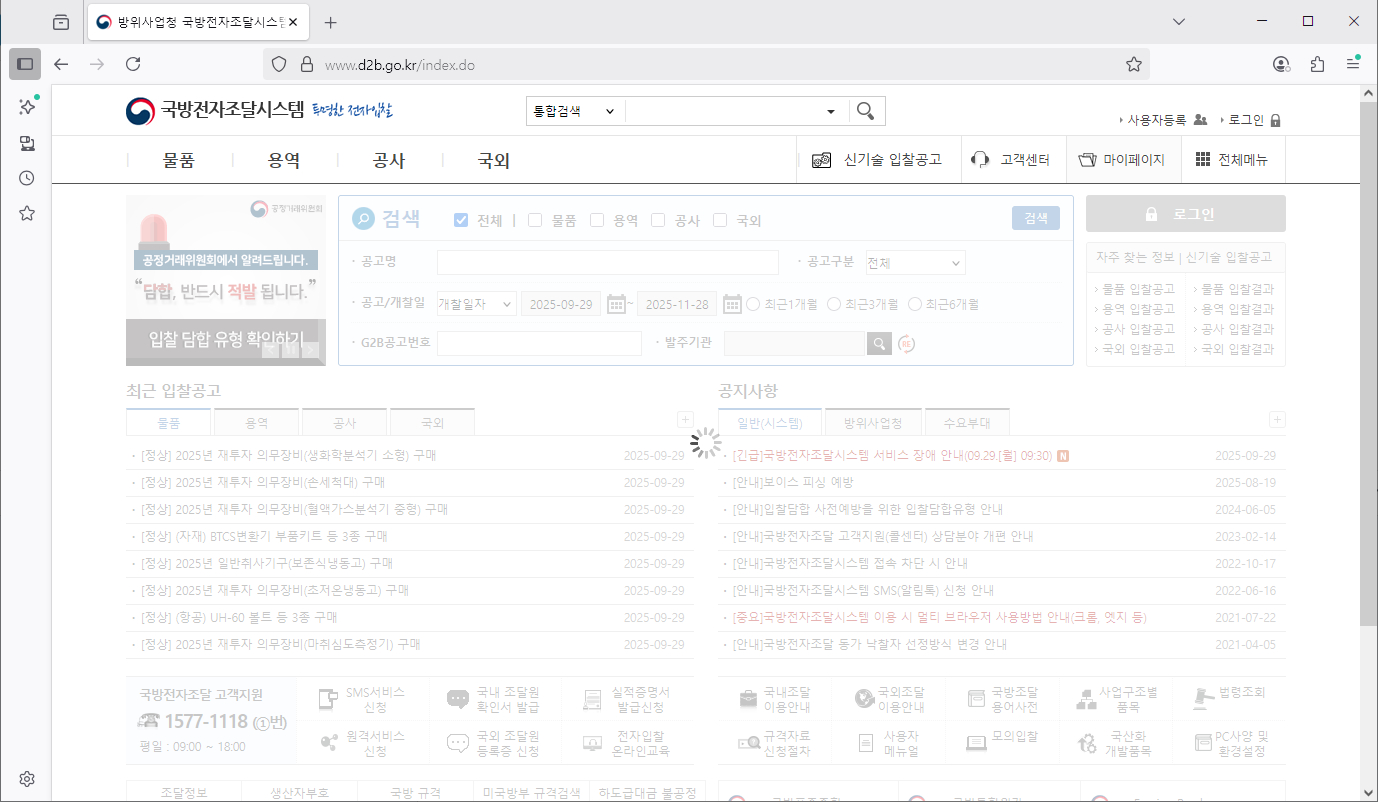Screen dimensions: 1378x802
Task: Open the 고객센터 headset icon
Action: point(981,160)
